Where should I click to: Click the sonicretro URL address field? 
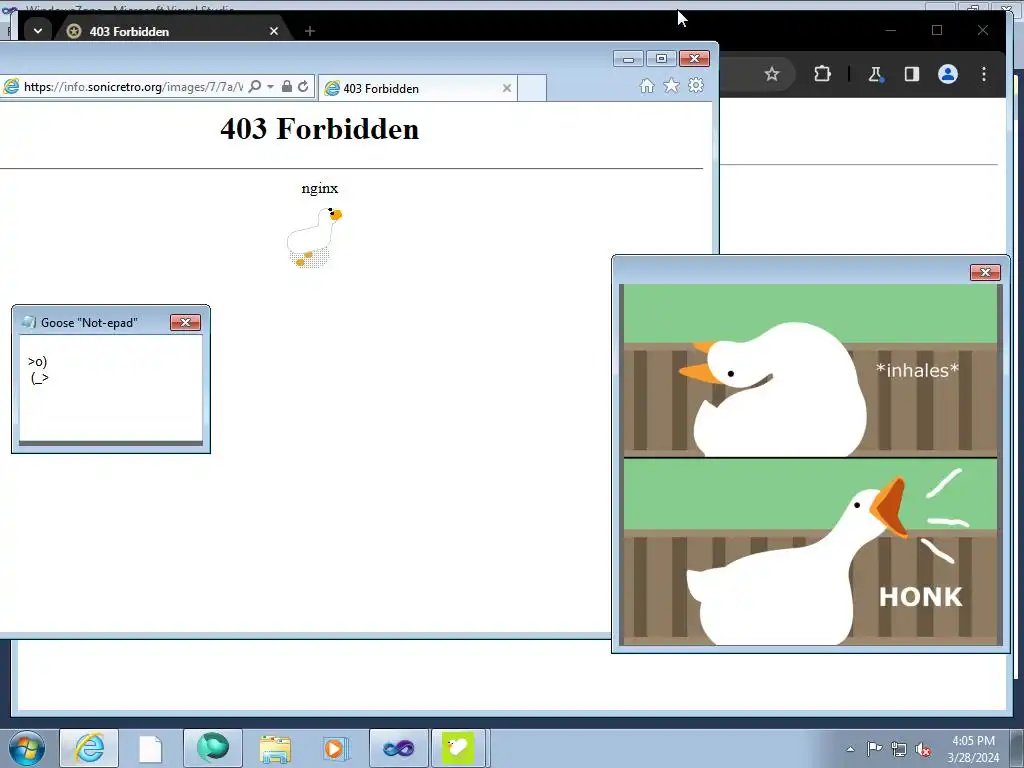[133, 86]
